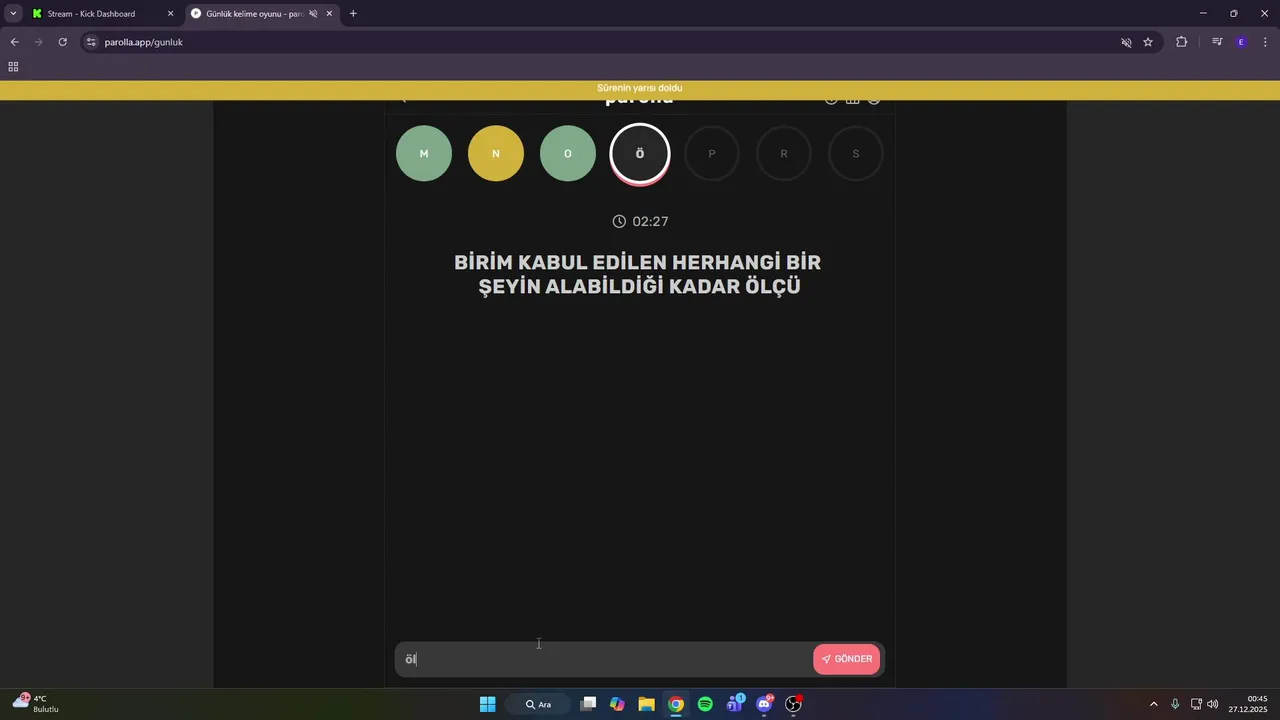Click the microphone tray icon
1280x720 pixels.
(x=1175, y=704)
